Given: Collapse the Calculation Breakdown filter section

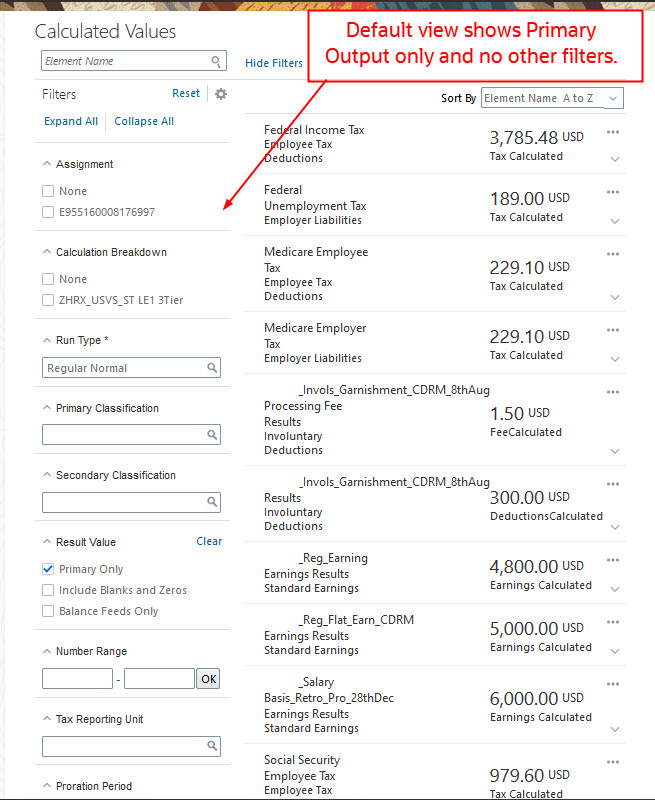Looking at the screenshot, I should point(46,252).
